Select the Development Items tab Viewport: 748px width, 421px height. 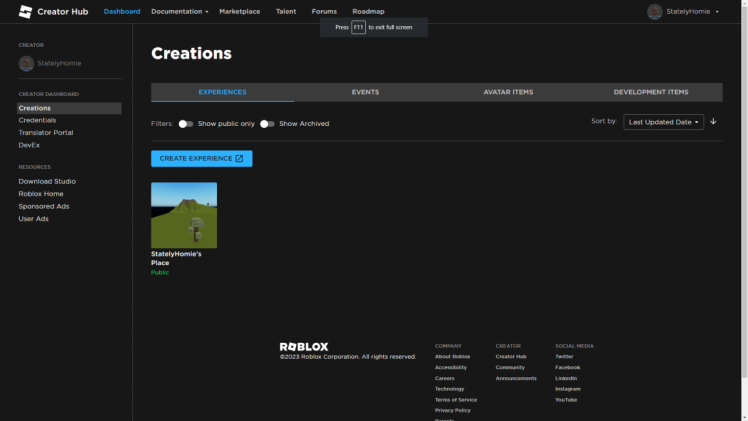coord(651,92)
